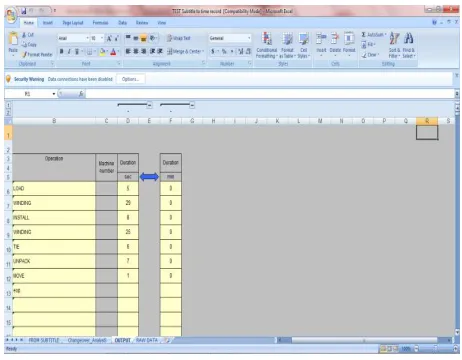Click the Save icon in the Quick Access Toolbar
This screenshot has width=462, height=360.
pyautogui.click(x=24, y=11)
